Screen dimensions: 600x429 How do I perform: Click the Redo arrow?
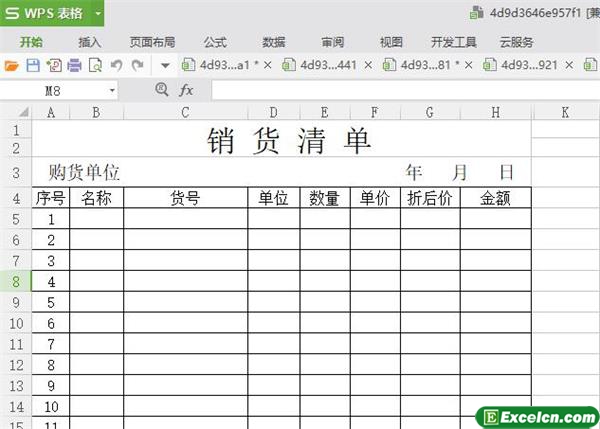[x=137, y=65]
